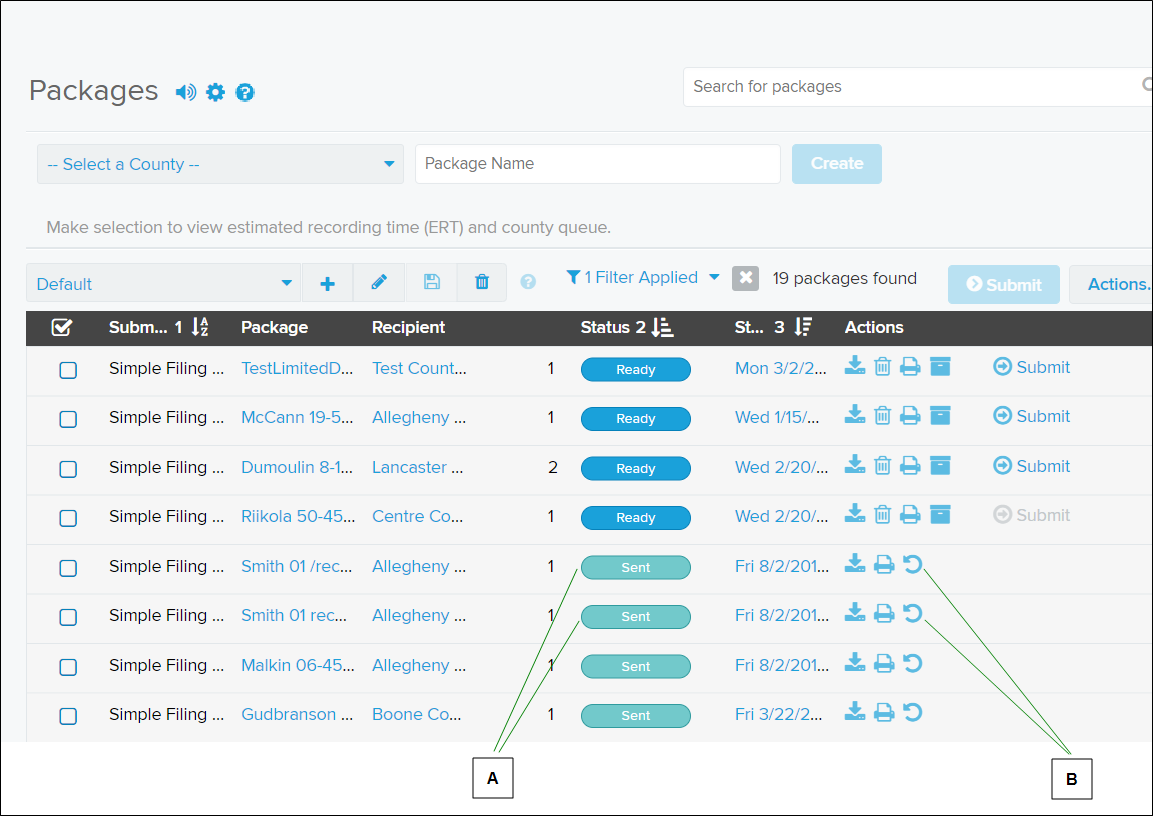Screen dimensions: 1164x816
Task: Download the TestLimitedD package
Action: click(x=855, y=366)
